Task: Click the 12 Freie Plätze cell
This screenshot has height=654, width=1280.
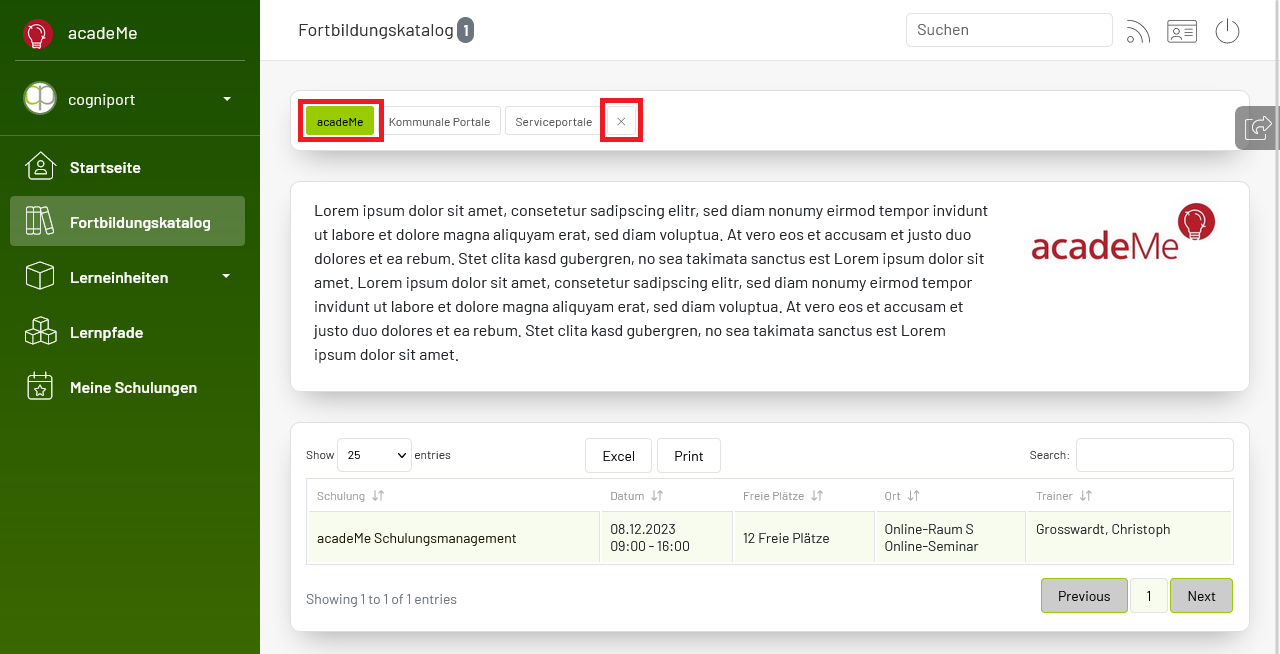Action: (x=804, y=538)
